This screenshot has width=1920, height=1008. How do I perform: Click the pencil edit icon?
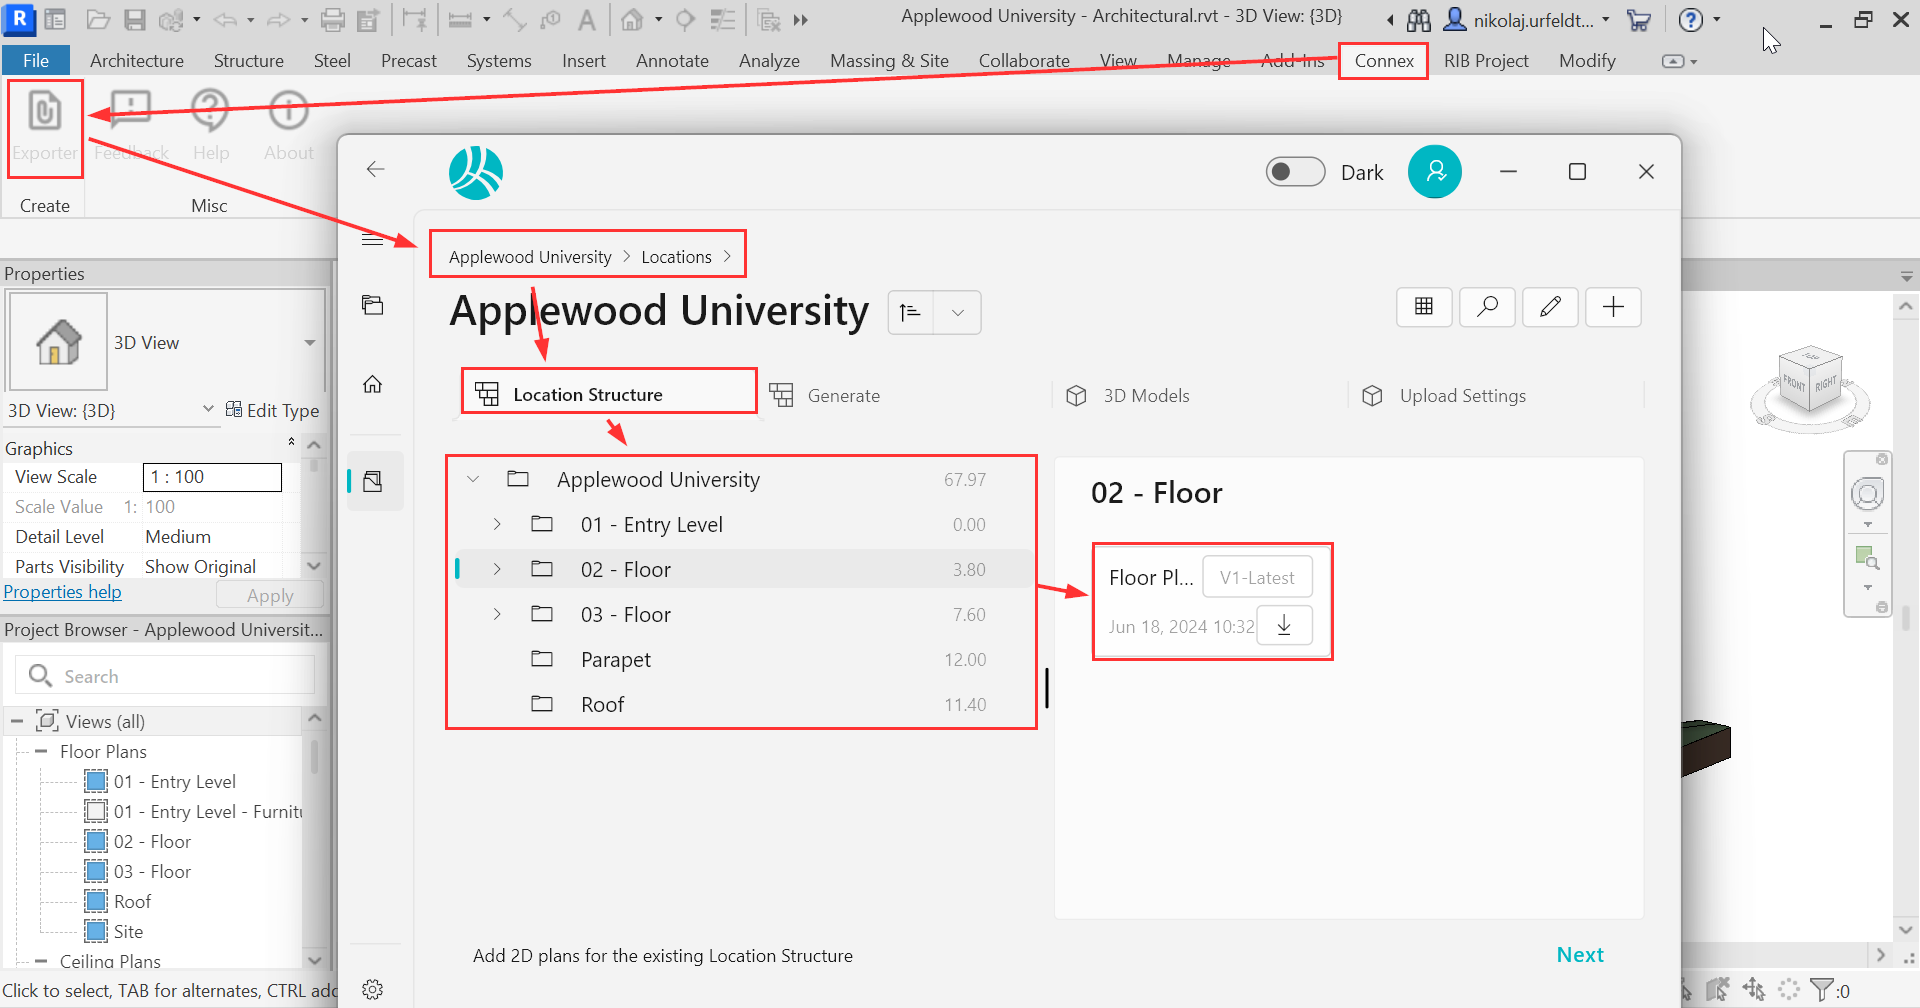pyautogui.click(x=1550, y=307)
